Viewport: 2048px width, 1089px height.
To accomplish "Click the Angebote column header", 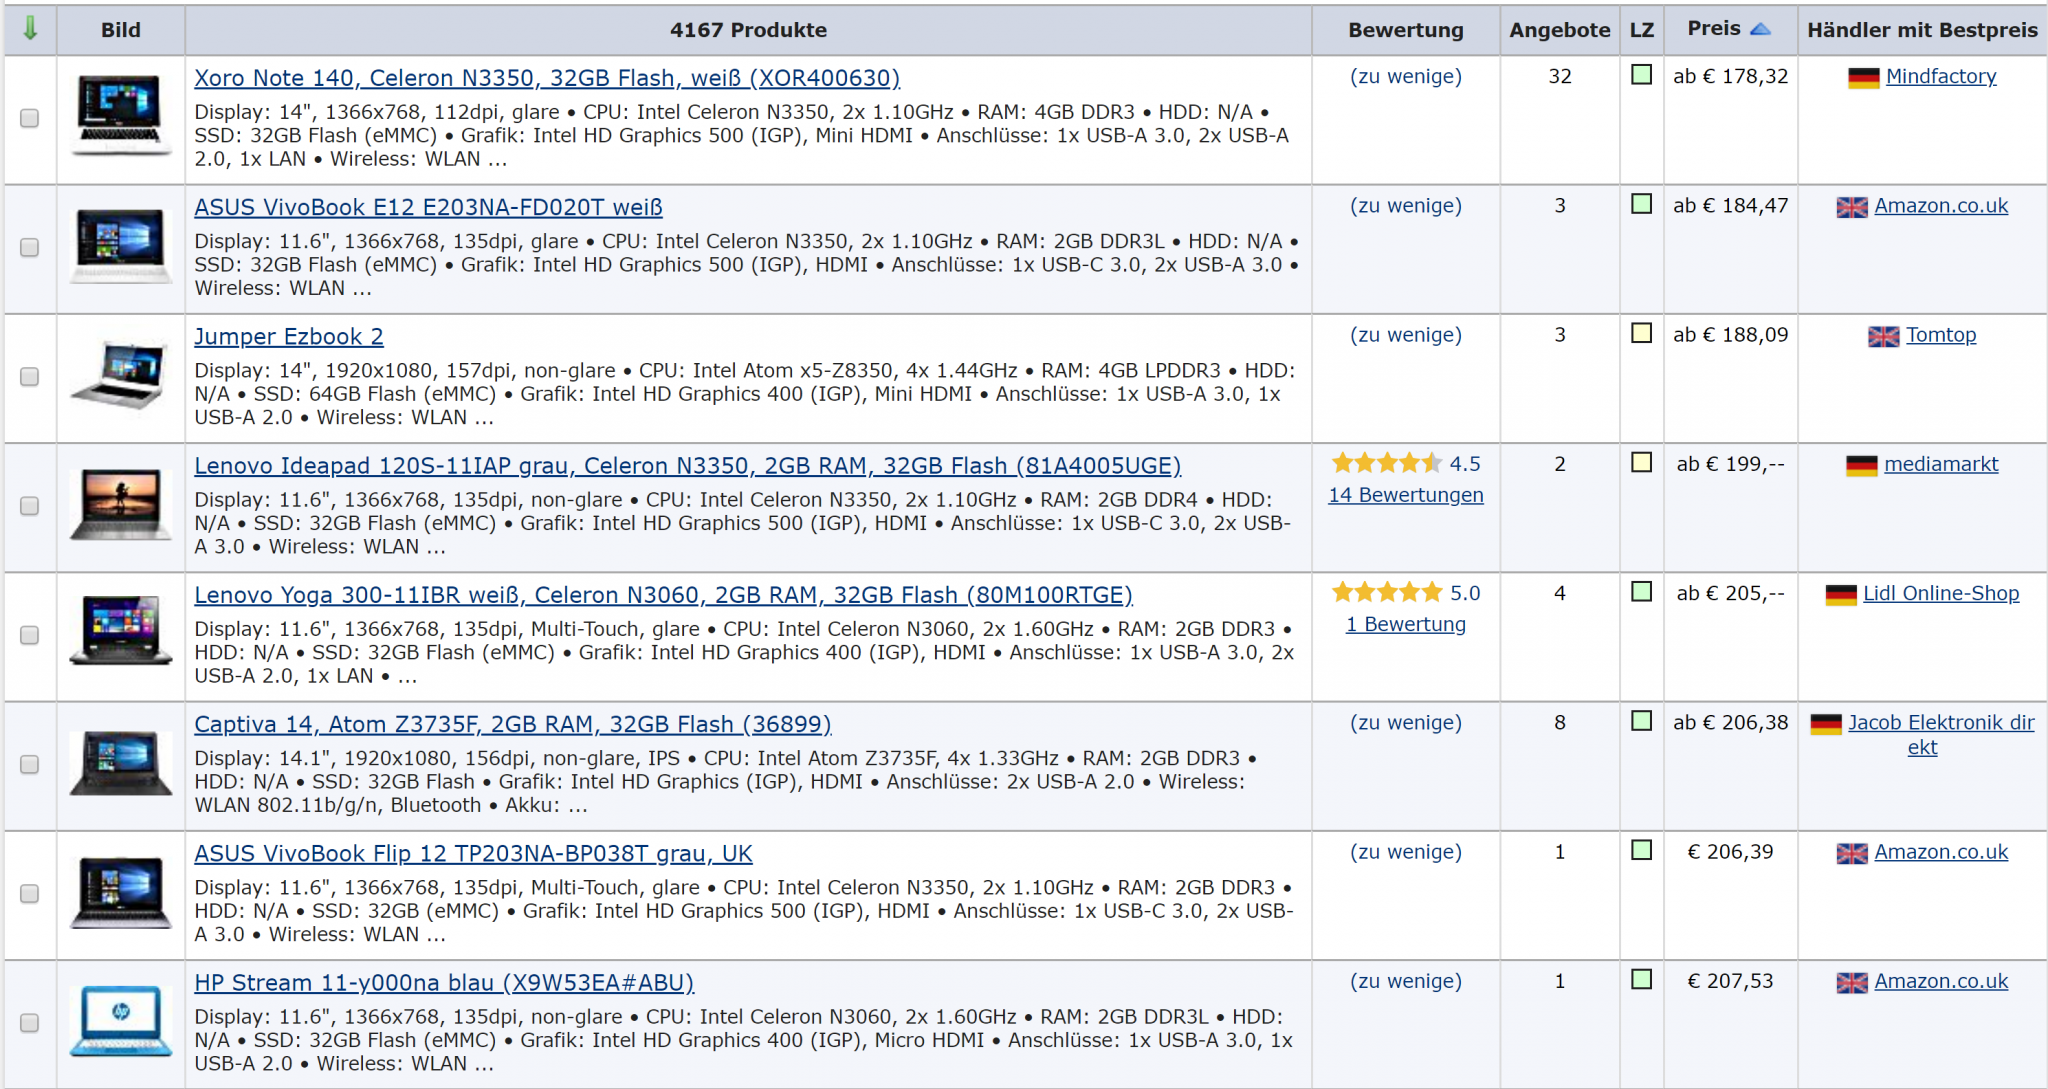I will coord(1559,30).
